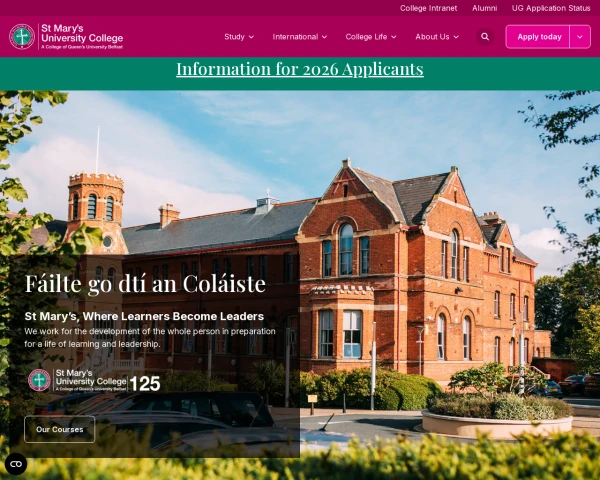This screenshot has width=600, height=480.
Task: Expand the International menu
Action: tap(300, 37)
